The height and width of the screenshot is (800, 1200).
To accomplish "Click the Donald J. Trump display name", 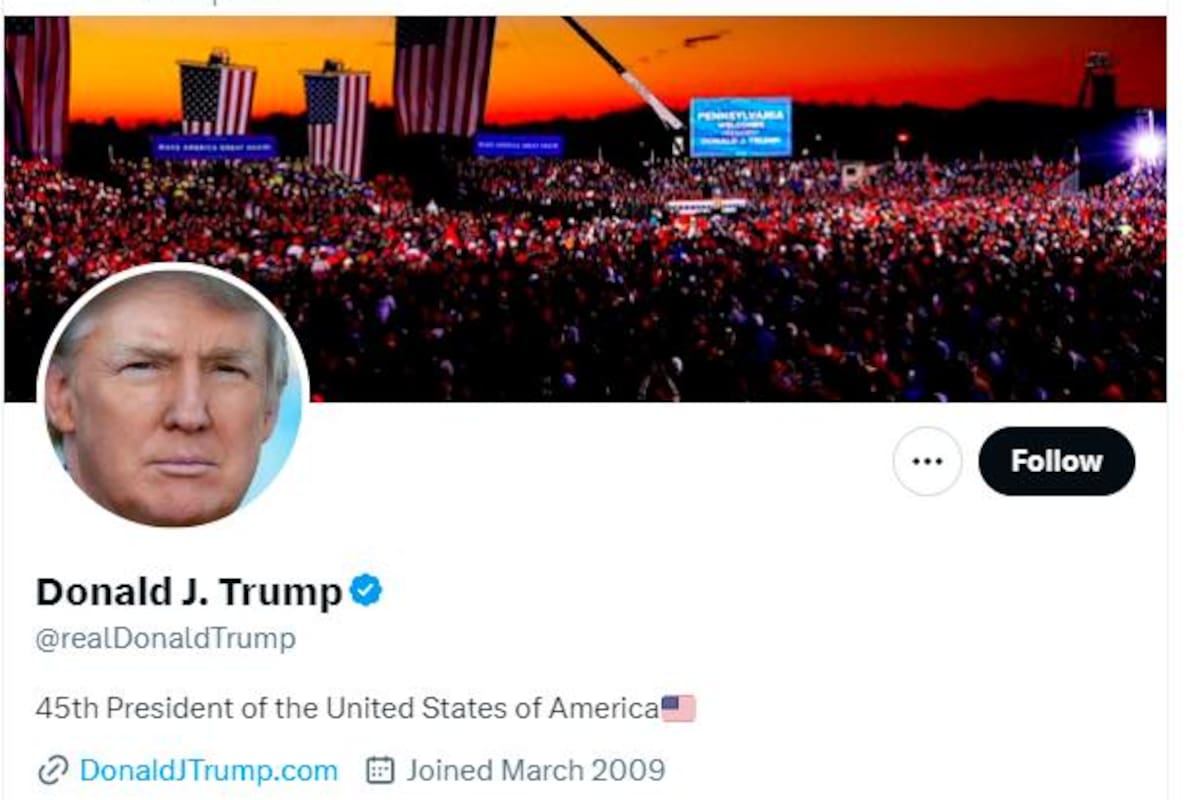I will pos(189,592).
